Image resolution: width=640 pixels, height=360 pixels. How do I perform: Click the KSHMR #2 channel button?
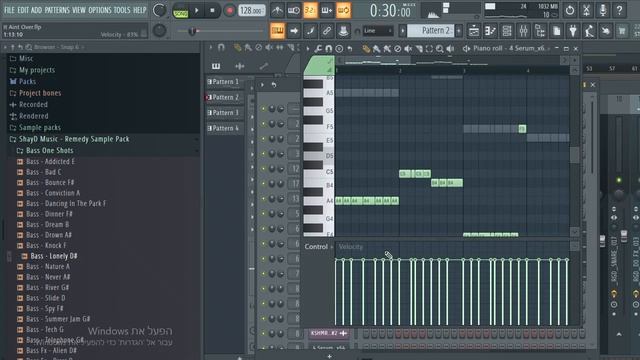(x=329, y=333)
